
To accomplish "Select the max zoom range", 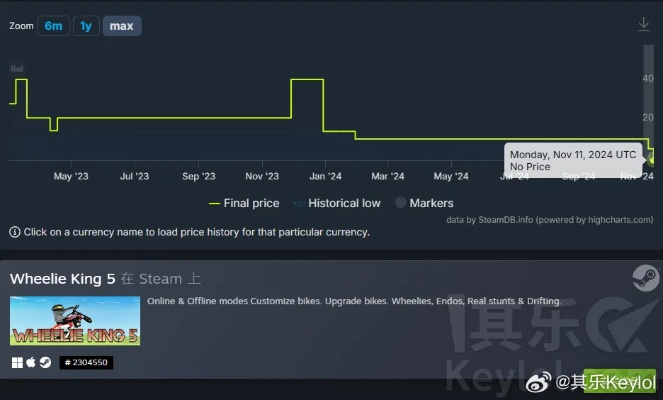I will pyautogui.click(x=122, y=26).
